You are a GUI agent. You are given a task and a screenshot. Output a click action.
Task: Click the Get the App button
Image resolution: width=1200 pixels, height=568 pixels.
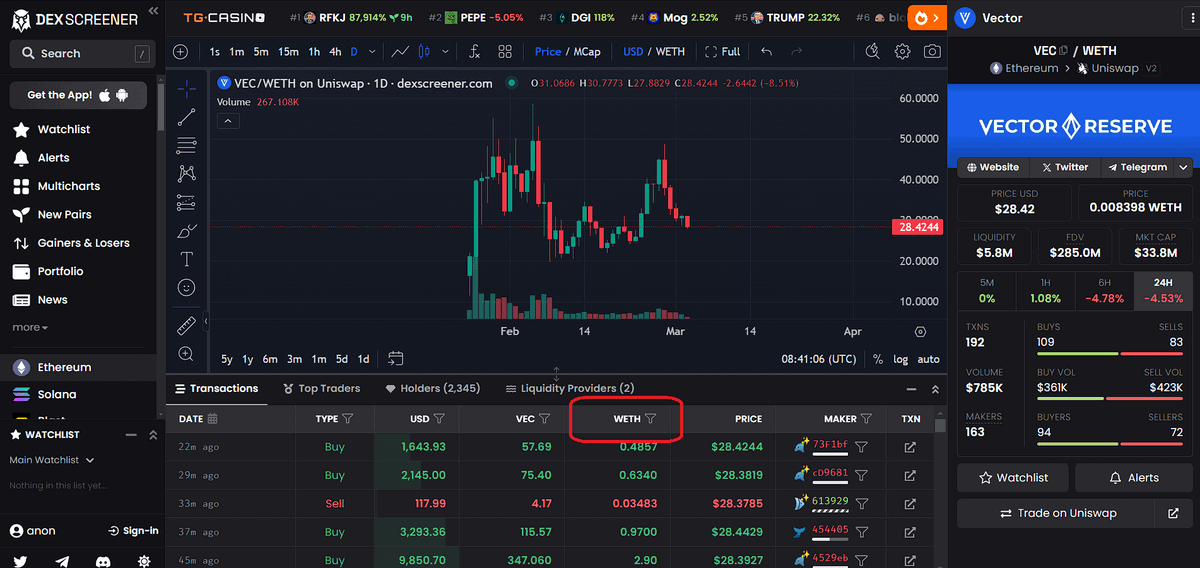(x=78, y=95)
